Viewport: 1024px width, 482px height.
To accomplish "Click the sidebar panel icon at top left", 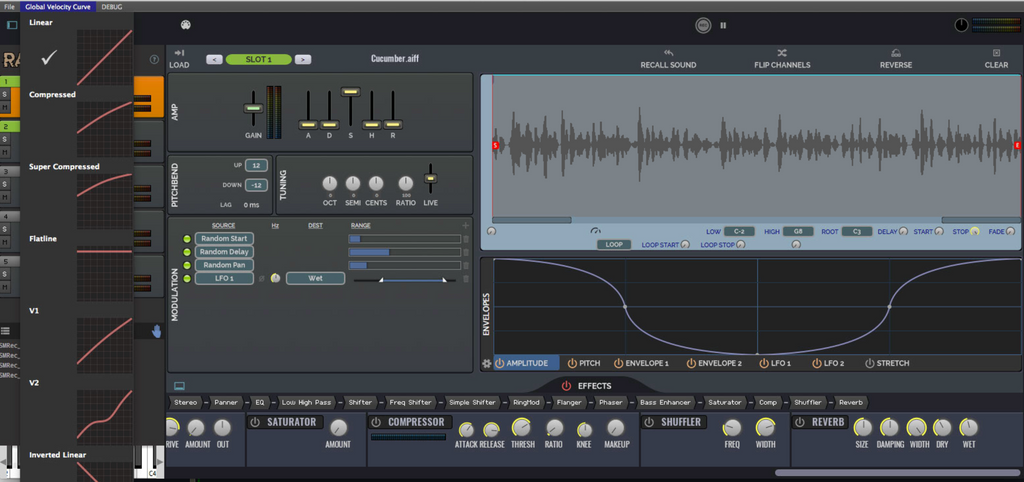I will [12, 25].
